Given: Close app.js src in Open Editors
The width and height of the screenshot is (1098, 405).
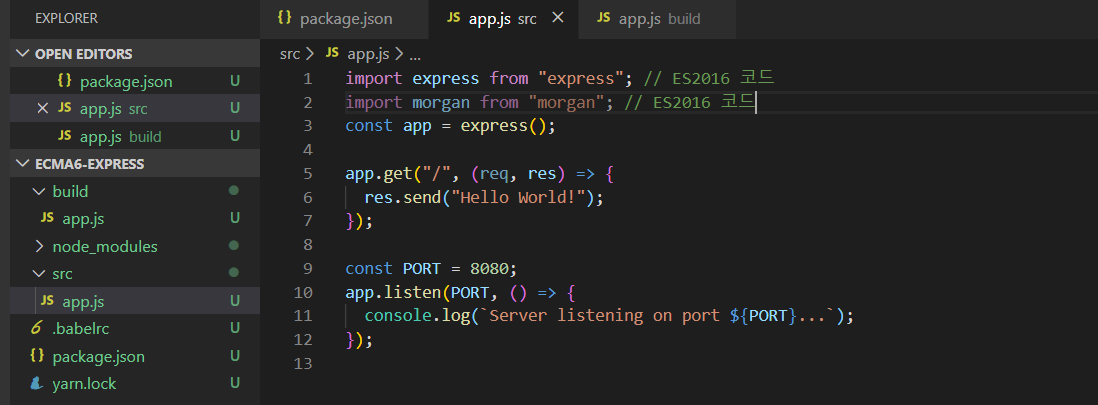Looking at the screenshot, I should [x=43, y=108].
